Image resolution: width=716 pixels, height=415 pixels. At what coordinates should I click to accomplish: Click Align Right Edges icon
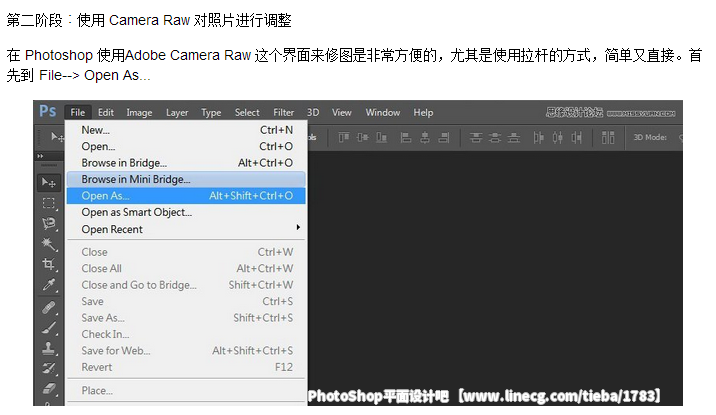pyautogui.click(x=443, y=137)
